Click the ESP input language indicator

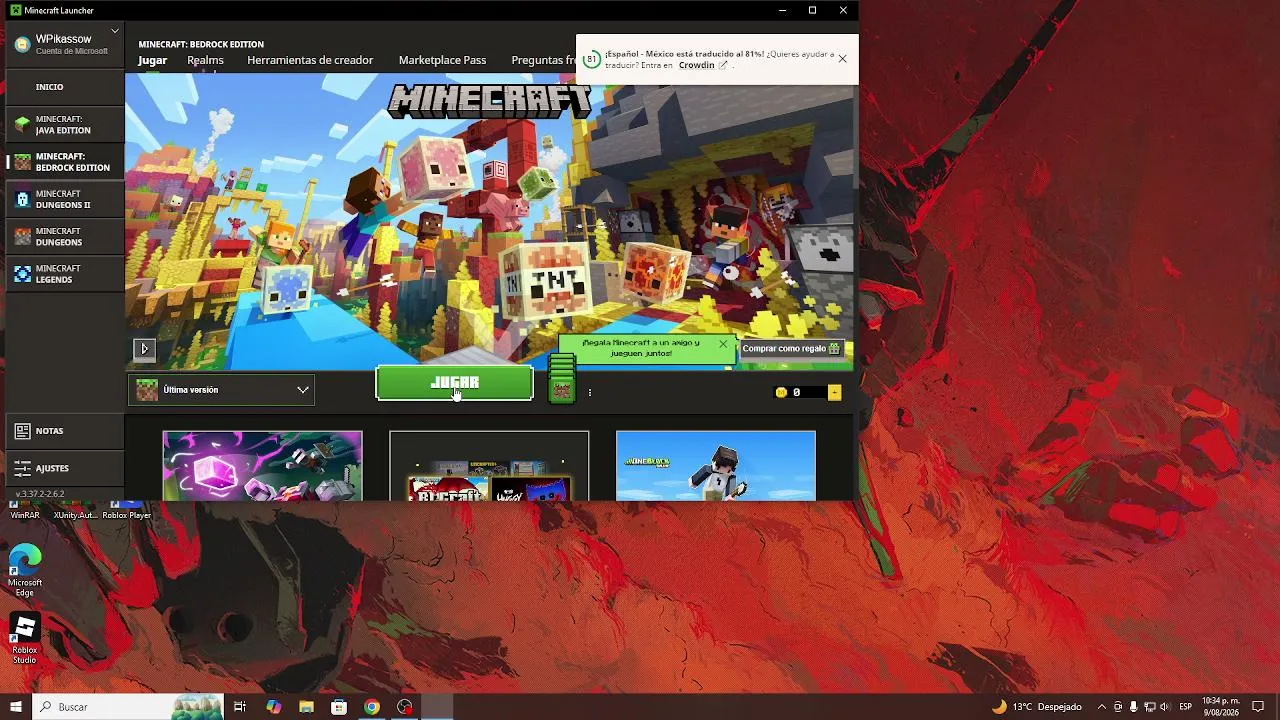pos(1185,707)
